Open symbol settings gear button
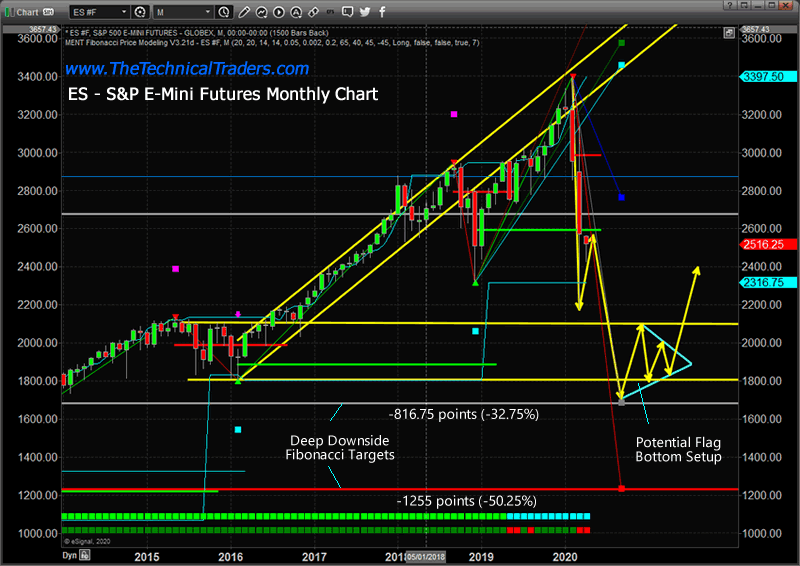Screen dimensions: 800x566 click(140, 12)
